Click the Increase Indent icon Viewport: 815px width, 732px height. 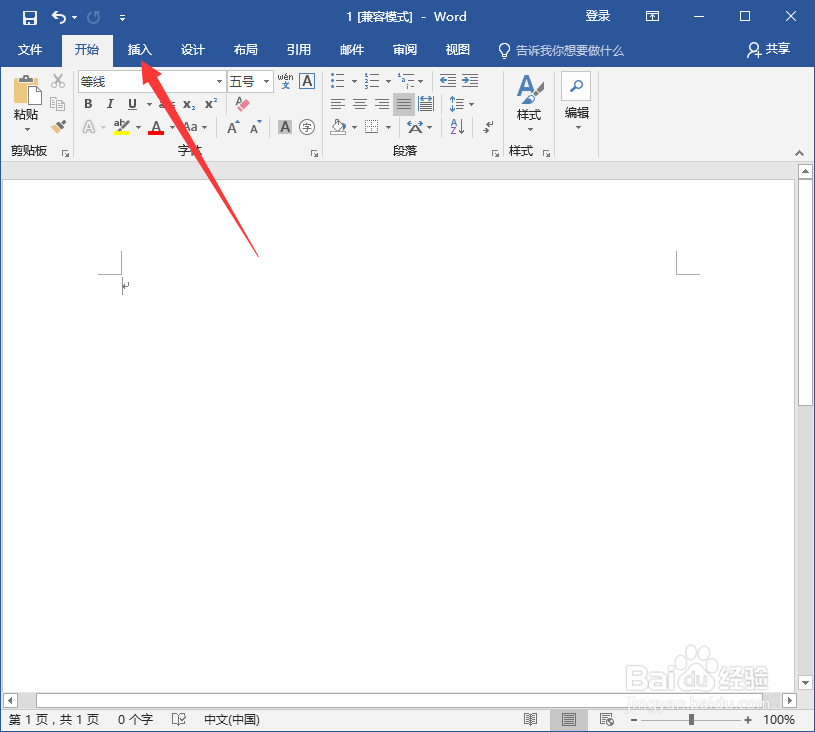point(470,81)
